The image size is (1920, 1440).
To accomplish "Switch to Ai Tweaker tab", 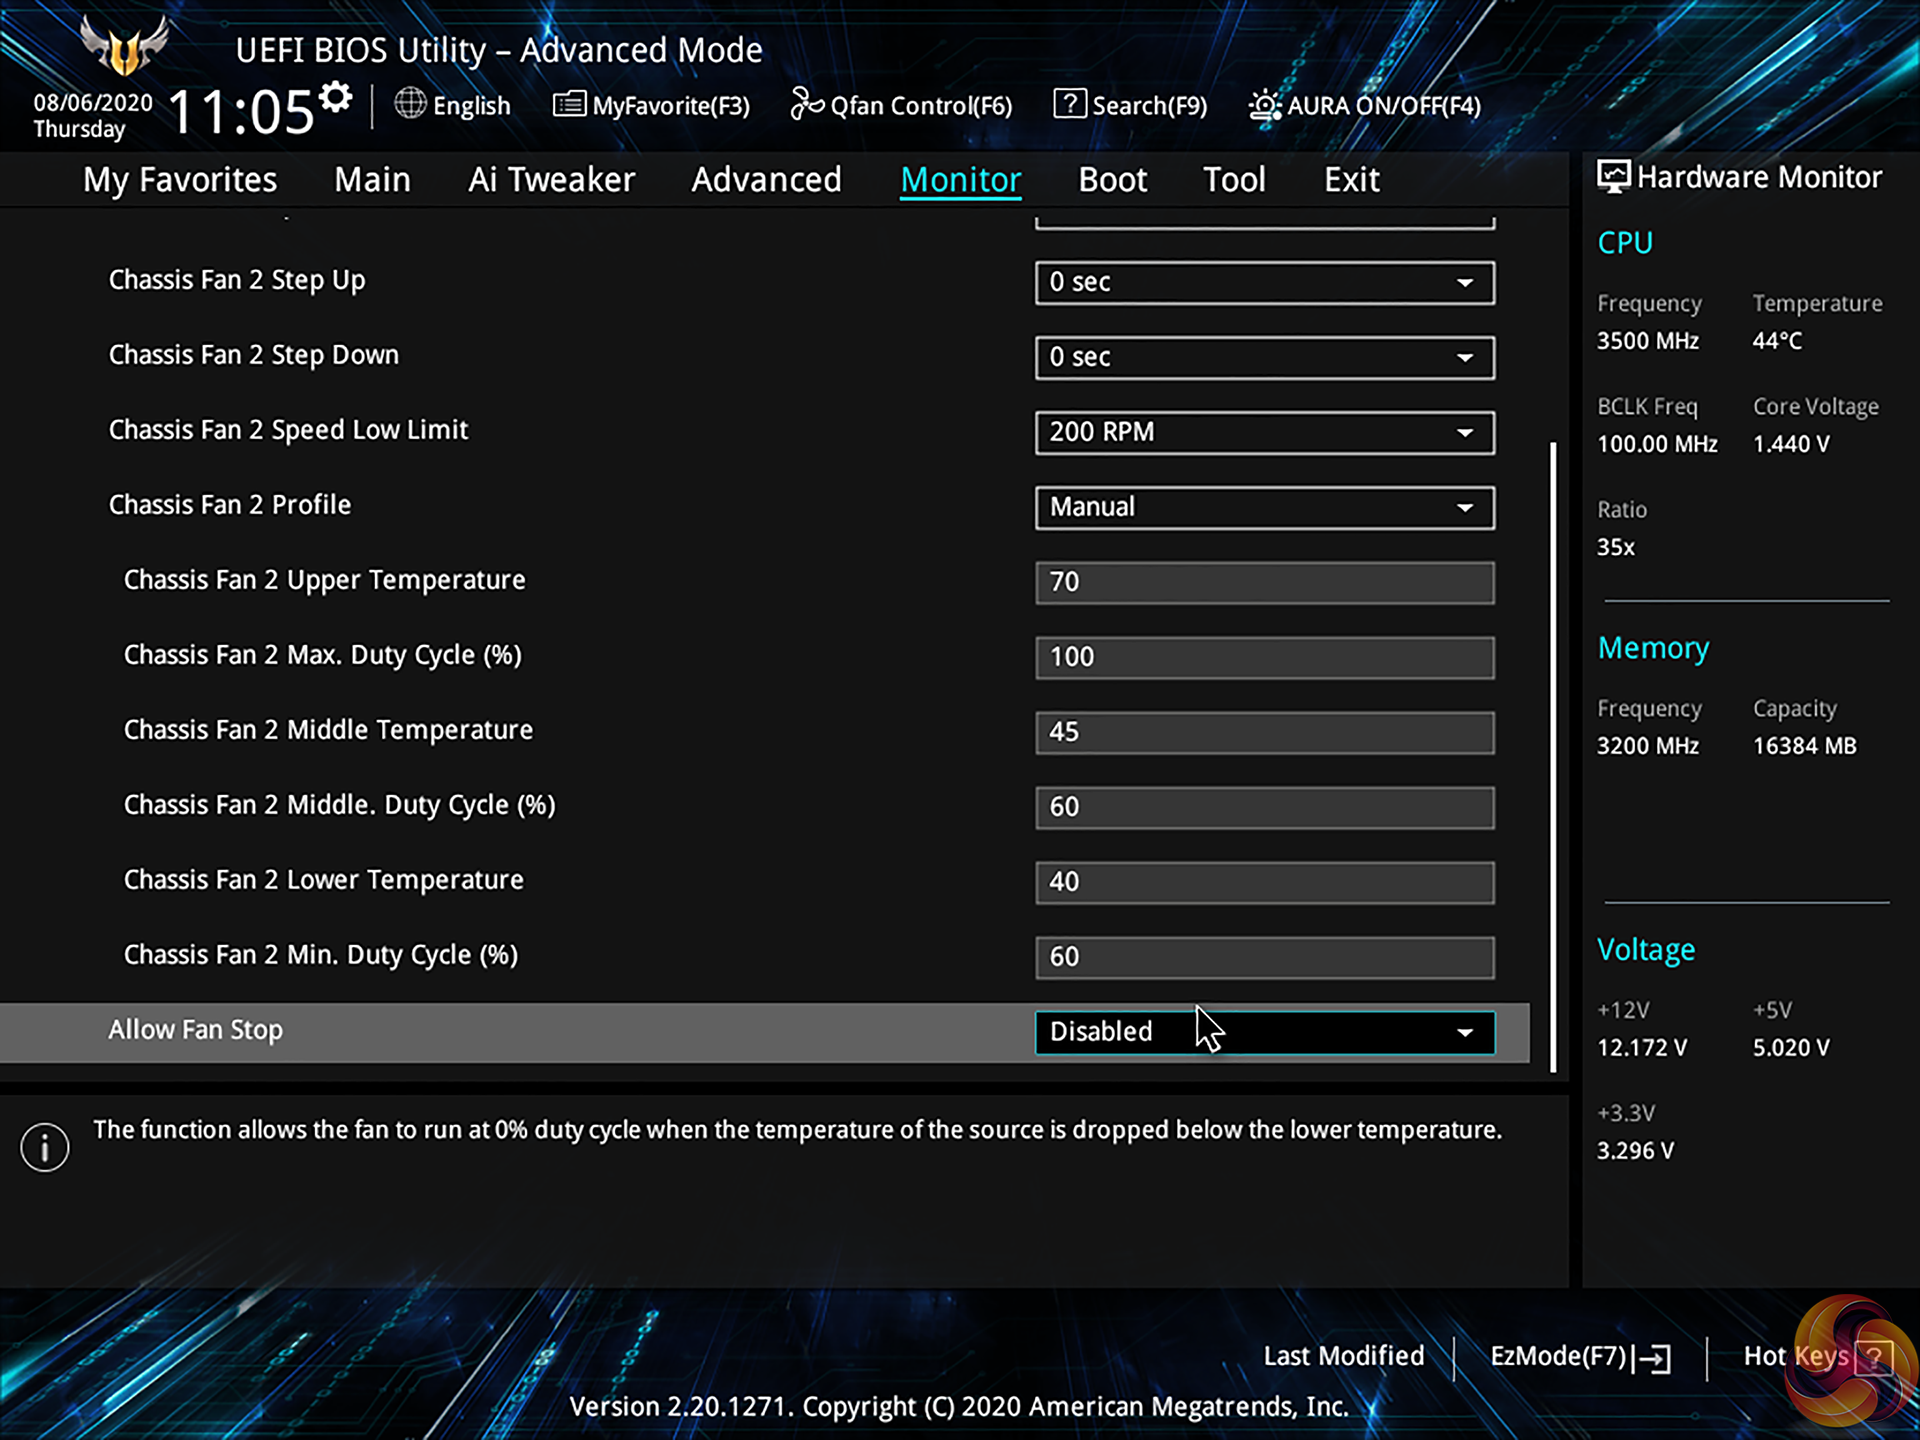I will click(x=551, y=180).
